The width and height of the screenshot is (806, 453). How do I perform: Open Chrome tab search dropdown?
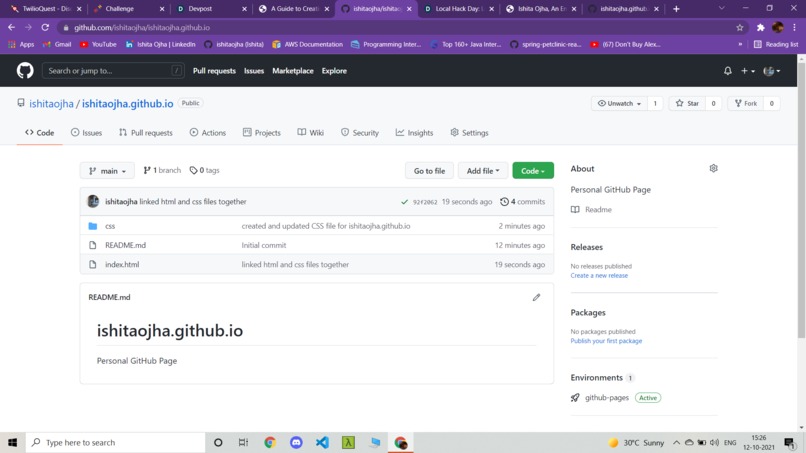click(x=721, y=8)
